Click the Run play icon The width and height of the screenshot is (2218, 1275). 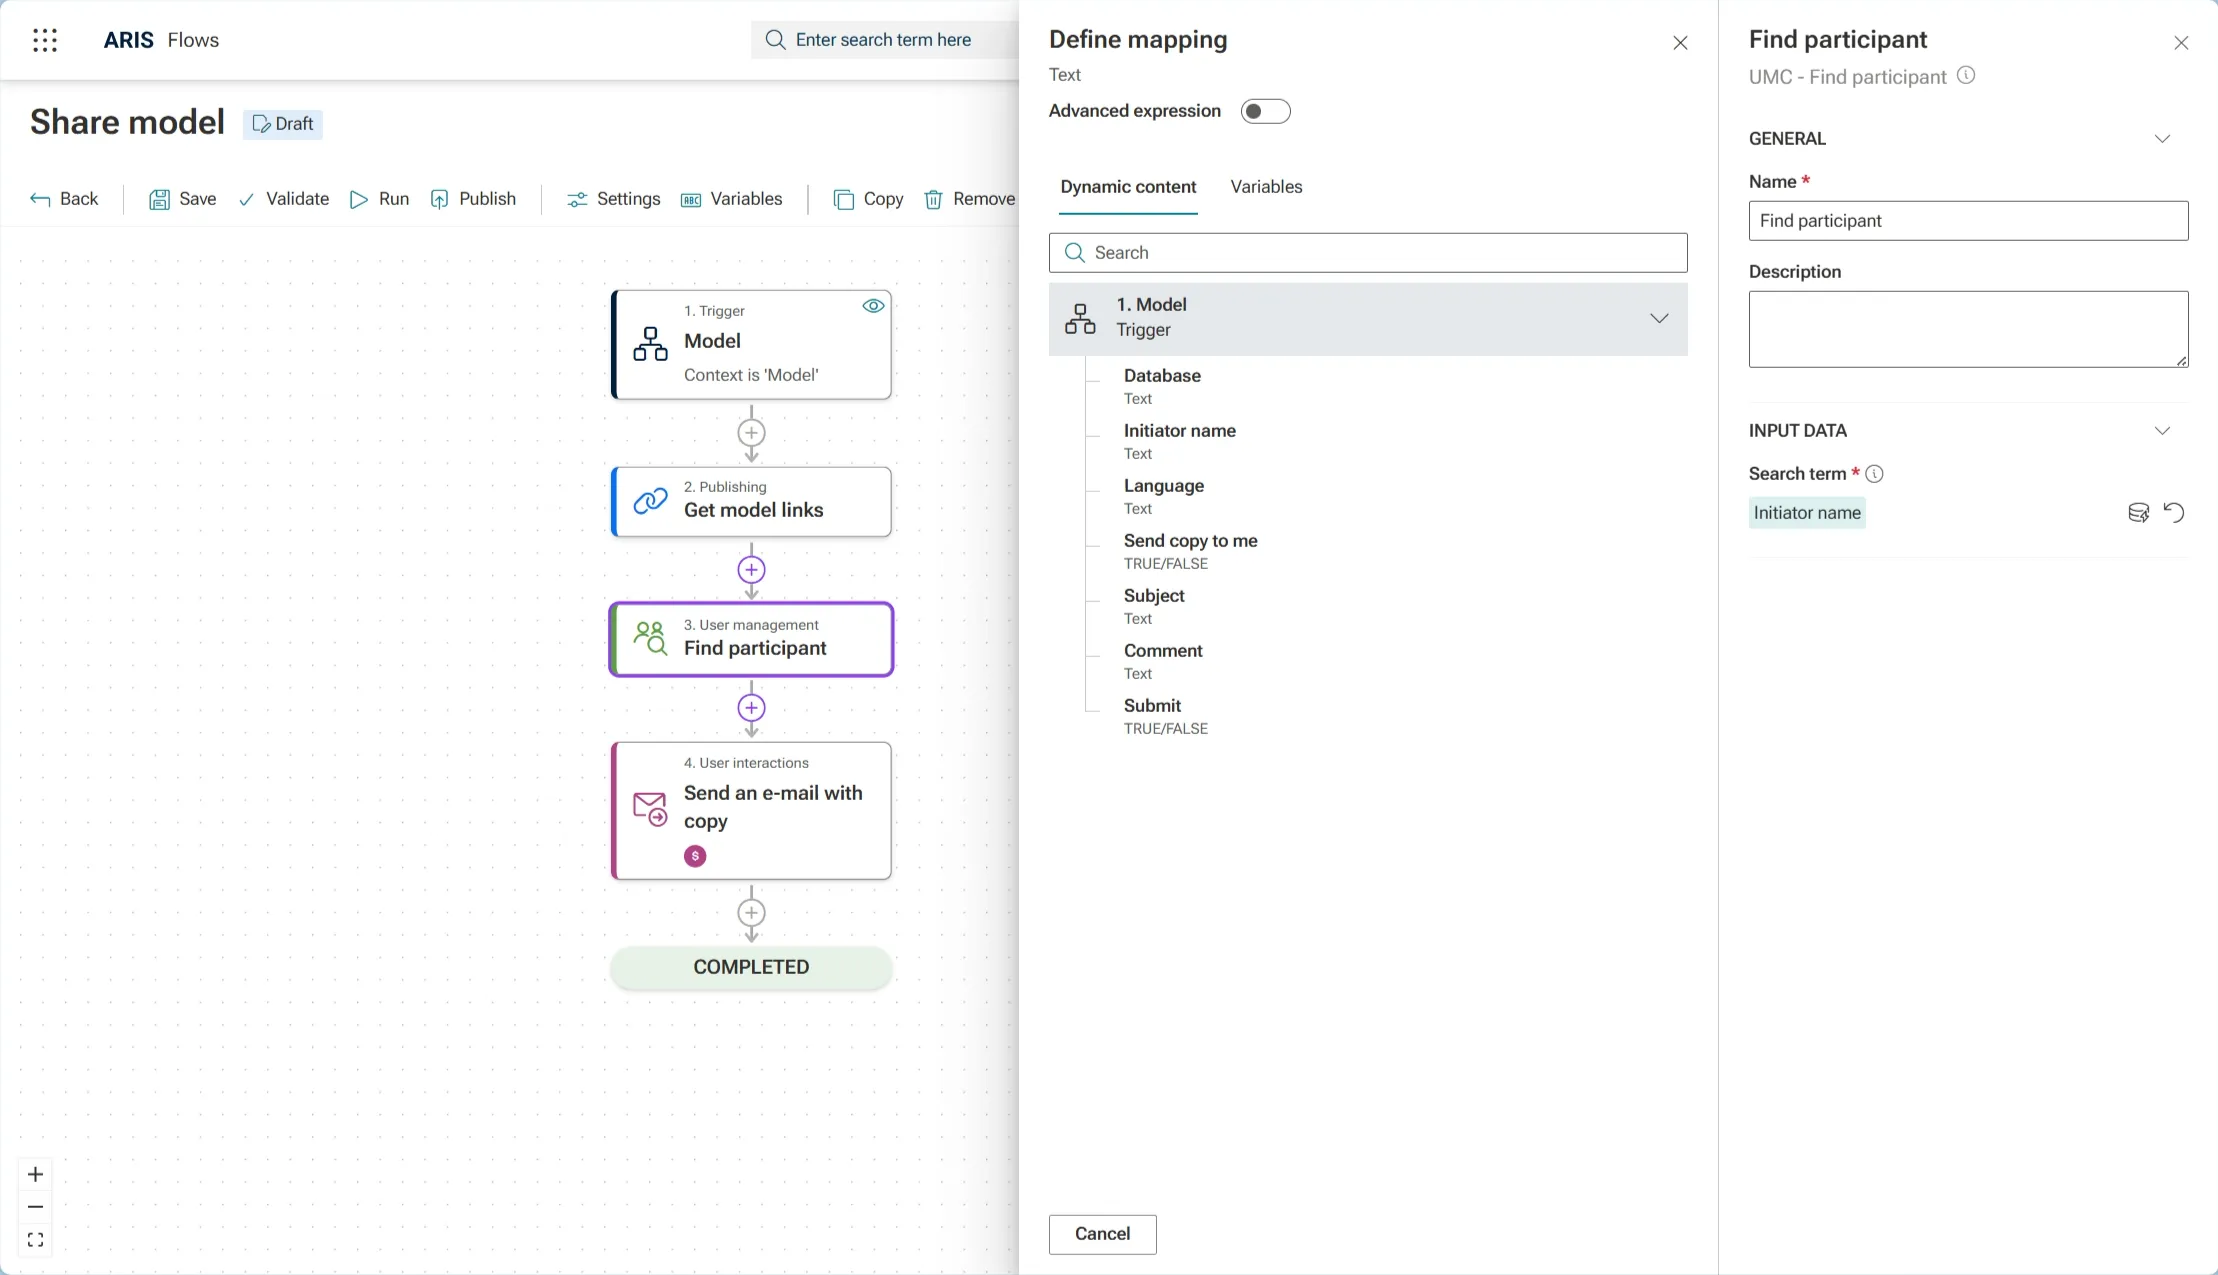(359, 199)
